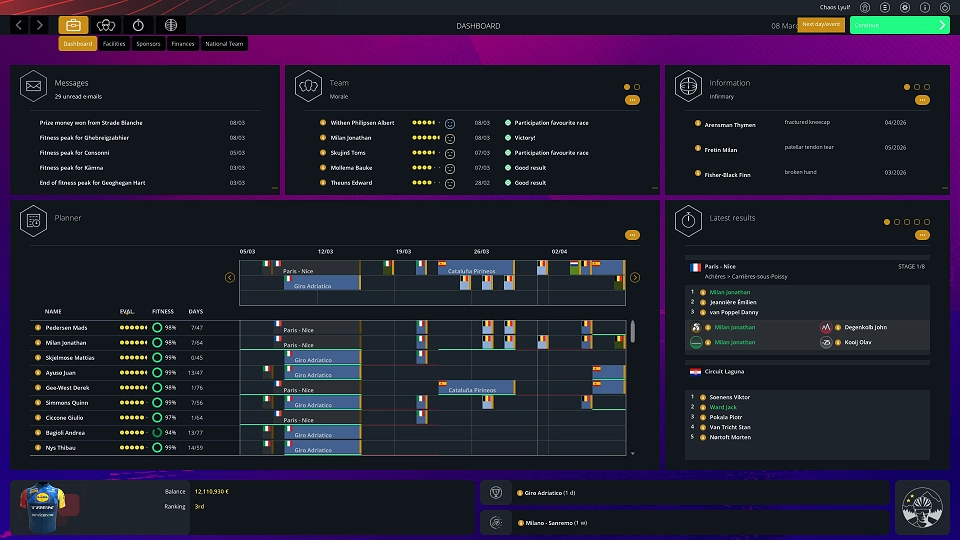Click the next race trophy icon beside Giro Adriatico
This screenshot has height=540, width=960.
point(496,493)
